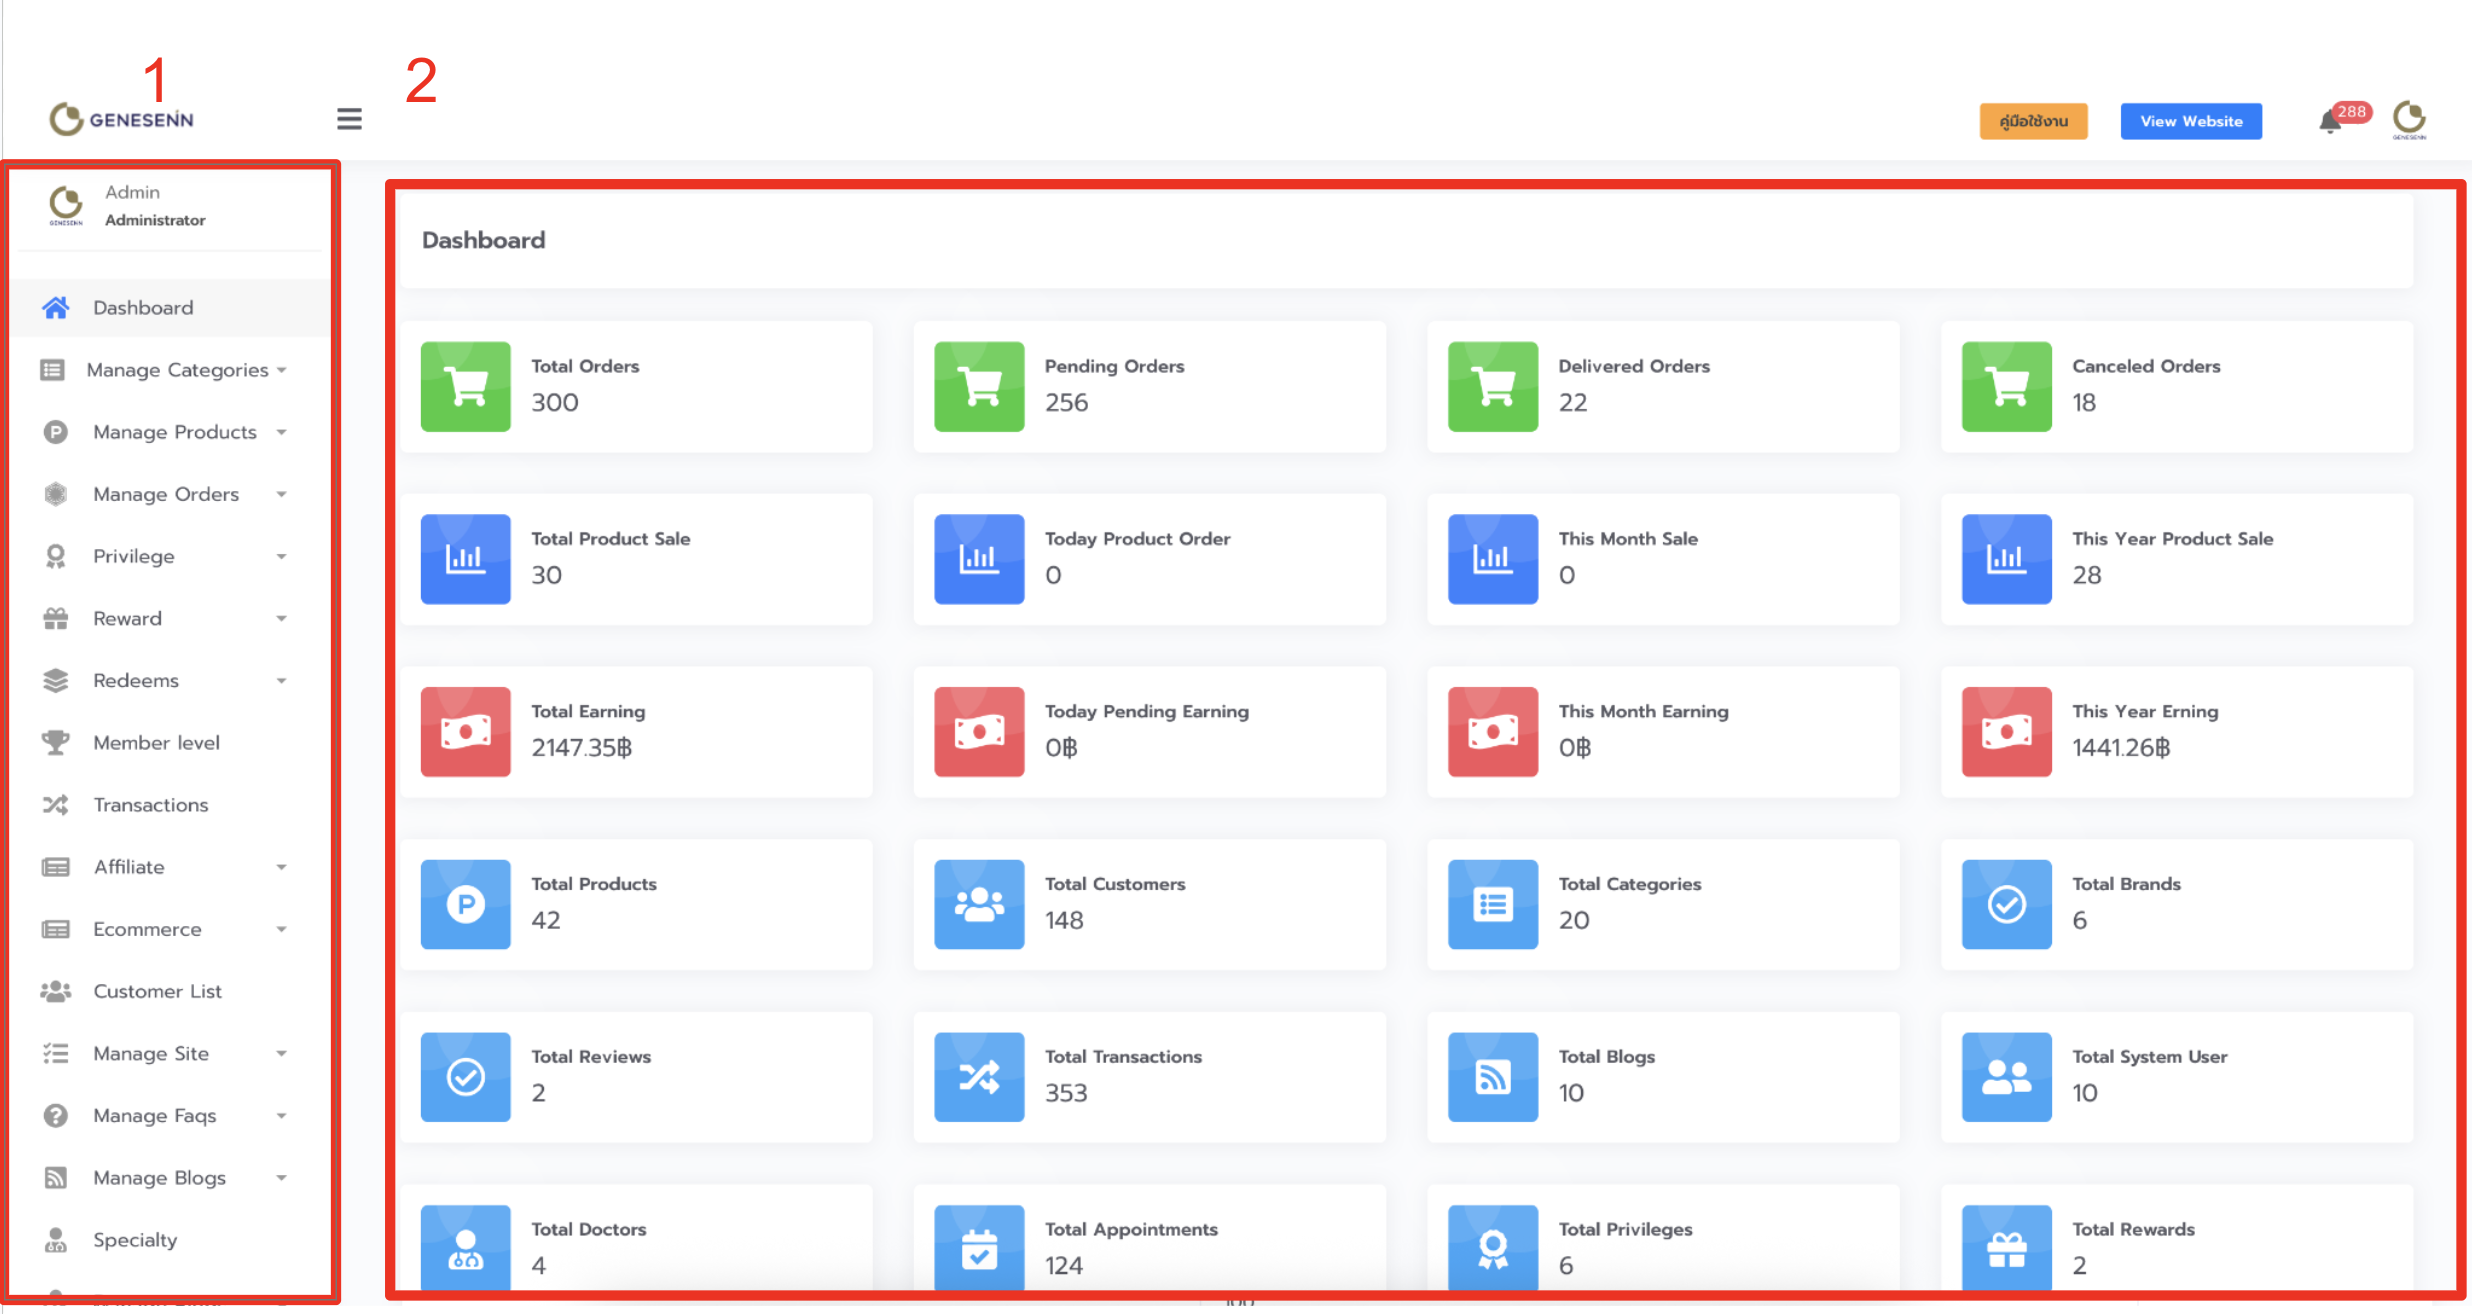Expand the Manage Categories submenu
The width and height of the screenshot is (2472, 1314).
[x=177, y=370]
